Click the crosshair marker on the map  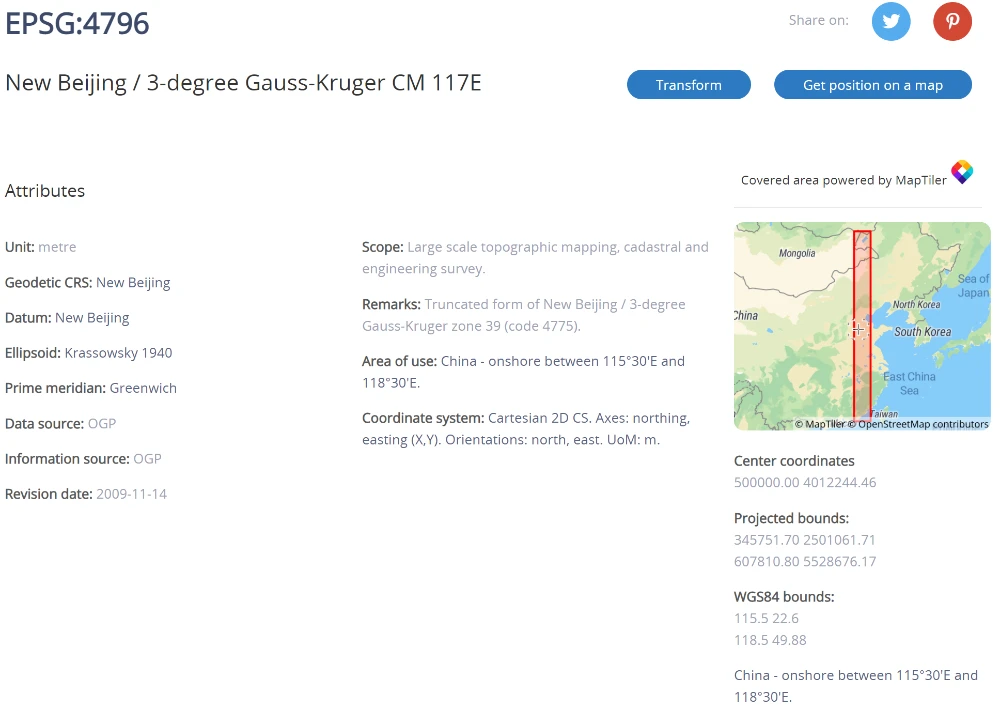click(857, 329)
